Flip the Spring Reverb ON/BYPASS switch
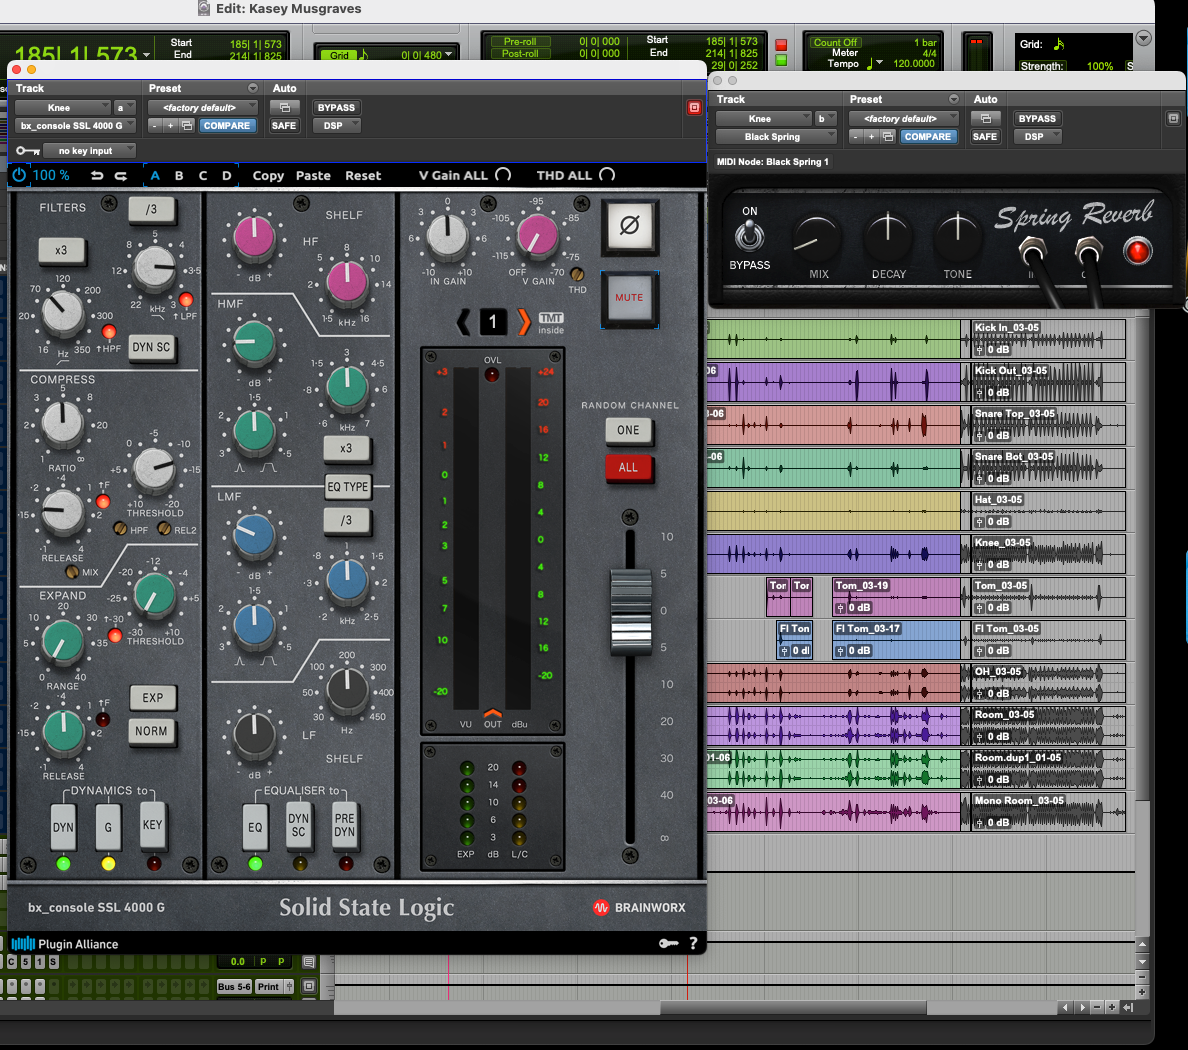Screen dimensions: 1188x1050 [x=749, y=236]
